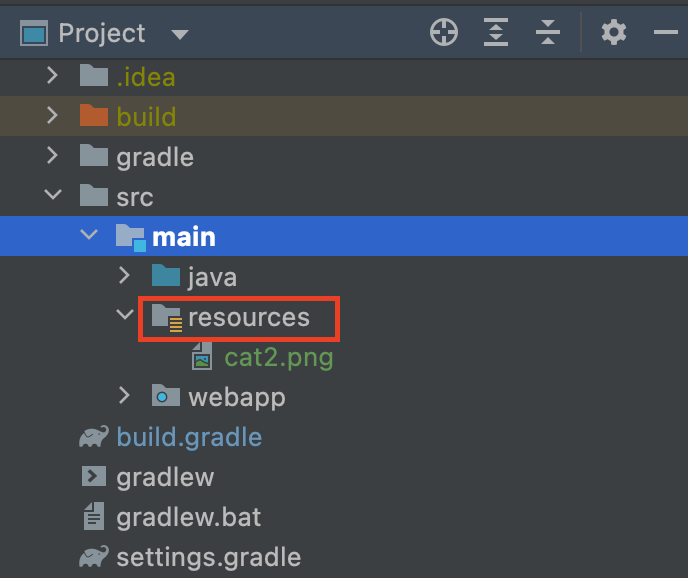Collapse the resources folder

point(124,316)
